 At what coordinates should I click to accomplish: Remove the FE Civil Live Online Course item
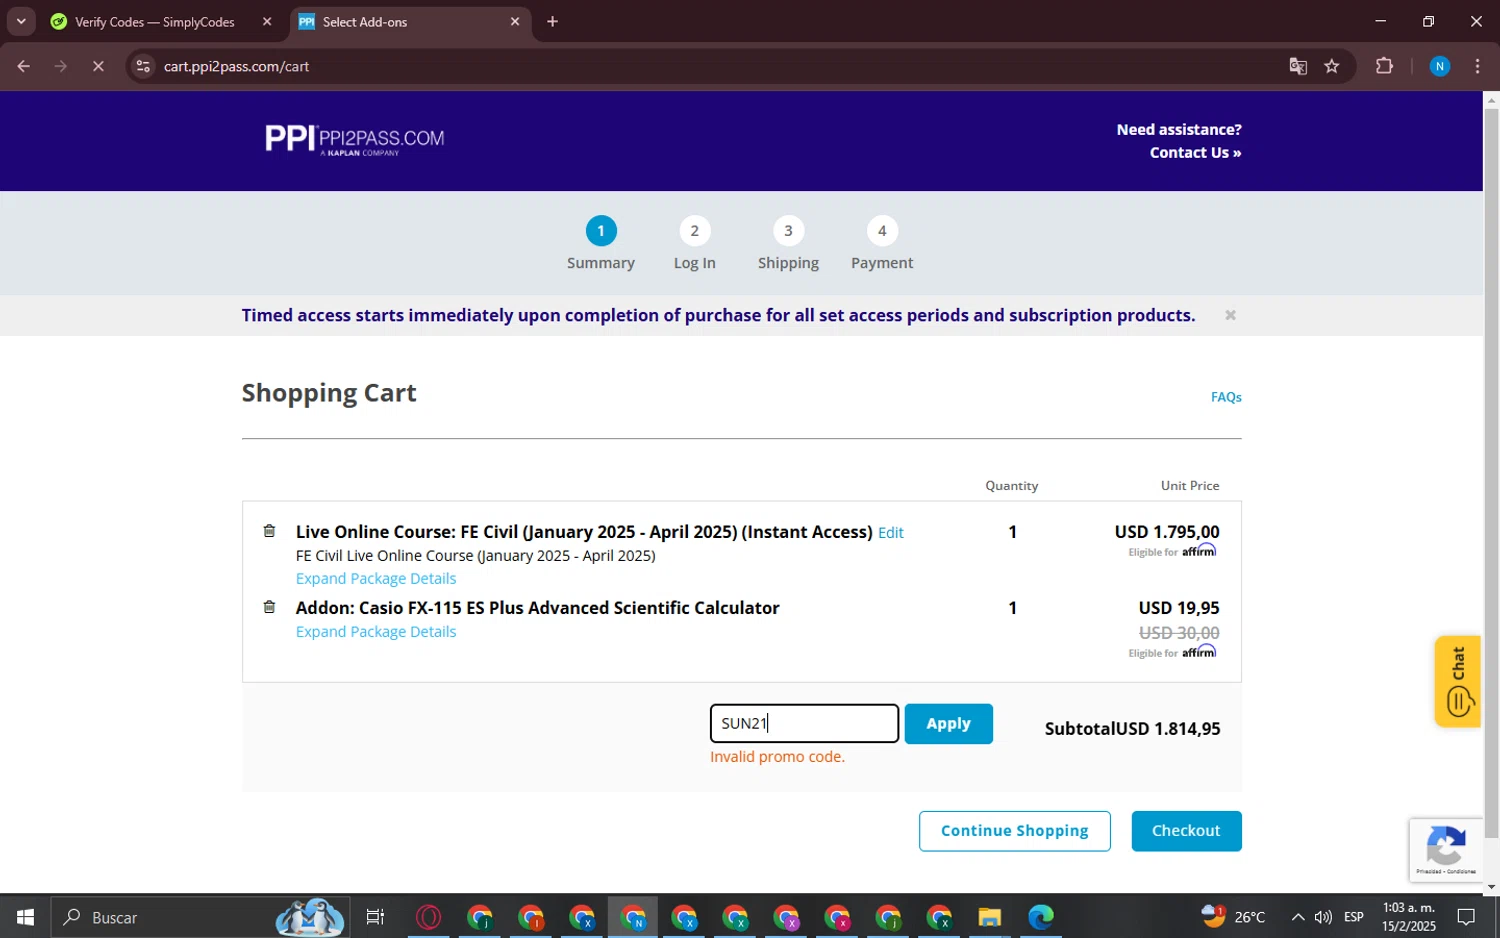click(269, 531)
